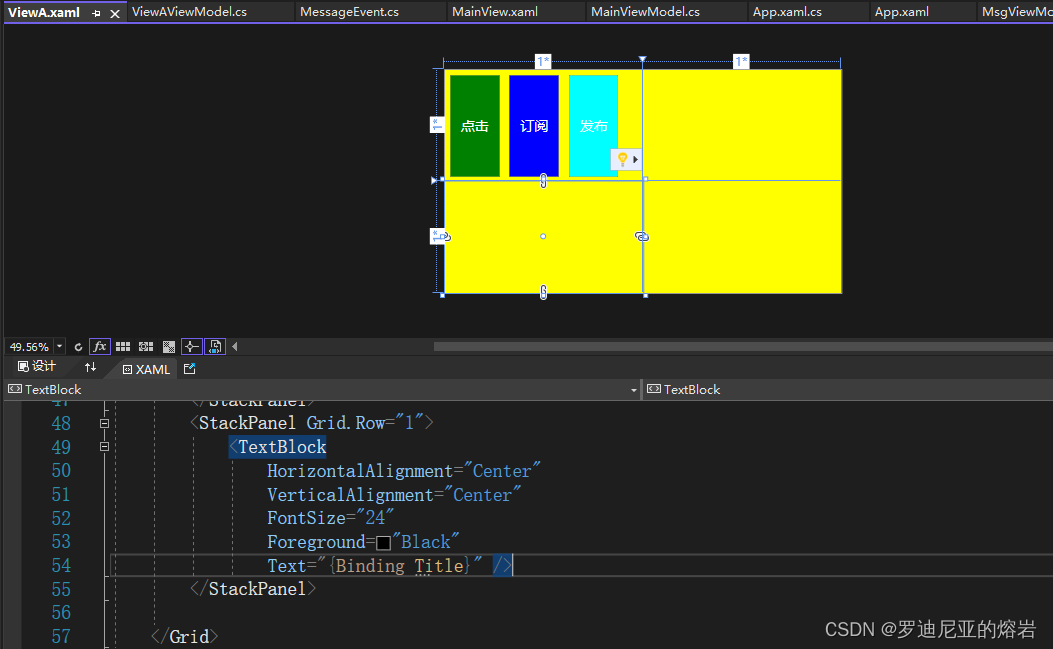Pin the ViewA.xaml tab

[x=96, y=13]
